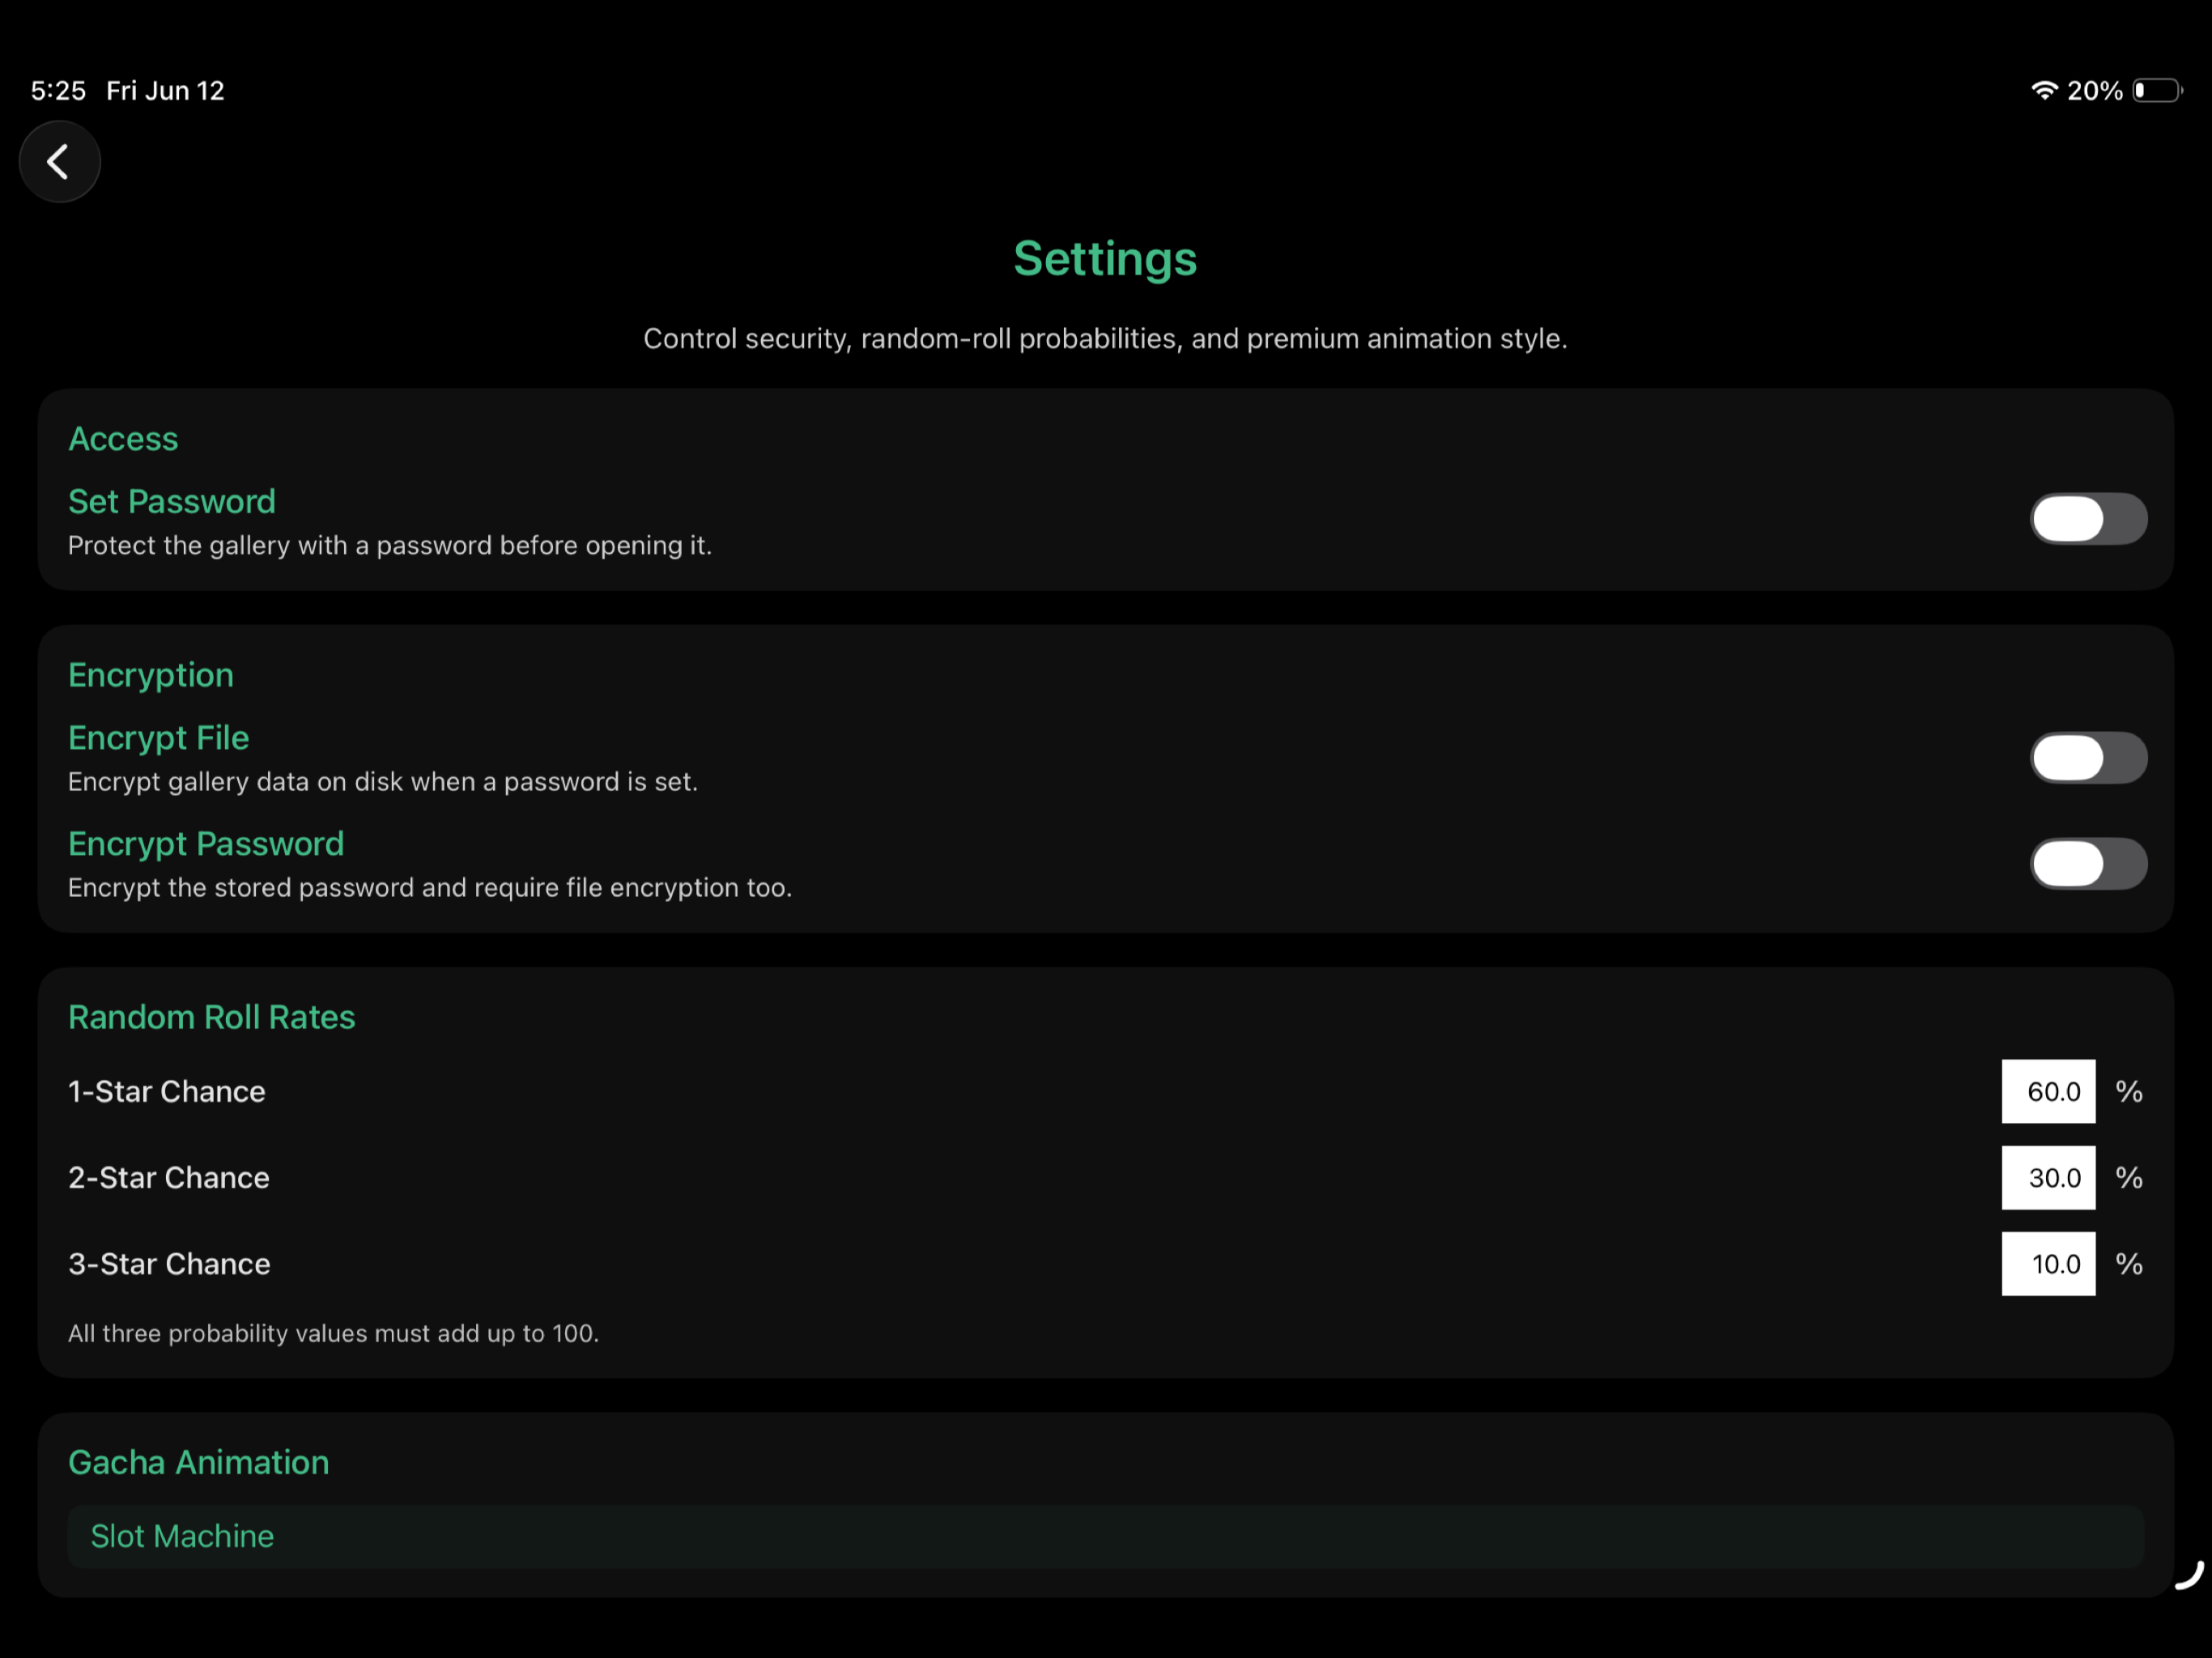Screen dimensions: 2212x1658
Task: Click the Encrypt Password label
Action: pyautogui.click(x=206, y=844)
